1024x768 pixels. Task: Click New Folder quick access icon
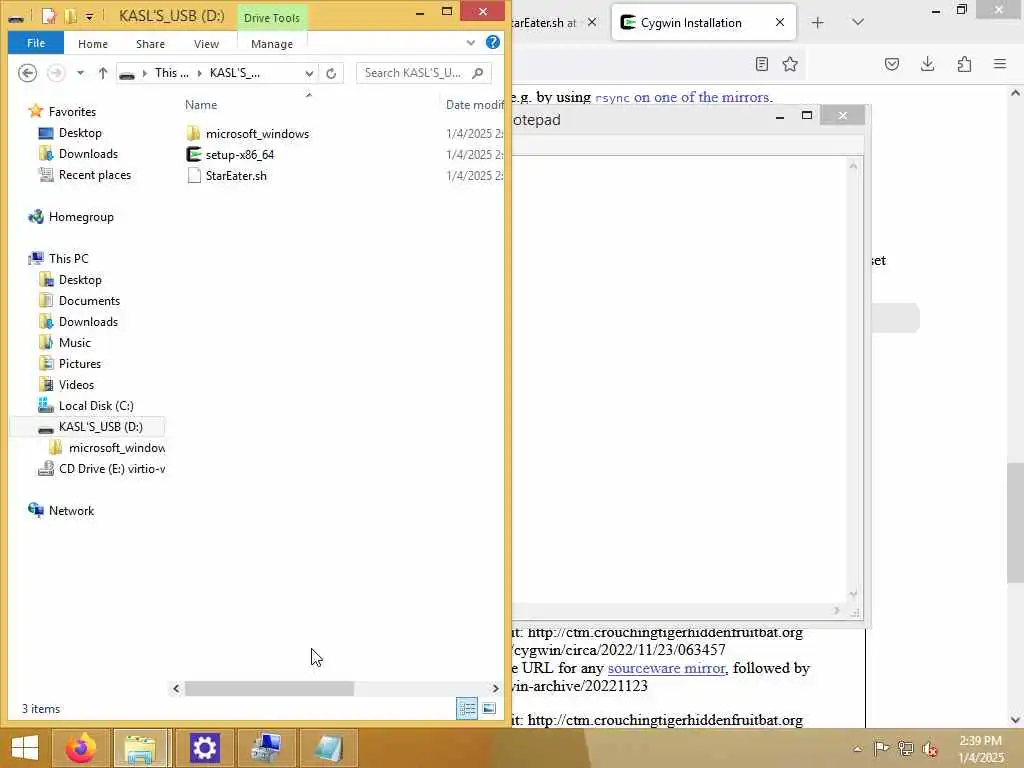70,16
